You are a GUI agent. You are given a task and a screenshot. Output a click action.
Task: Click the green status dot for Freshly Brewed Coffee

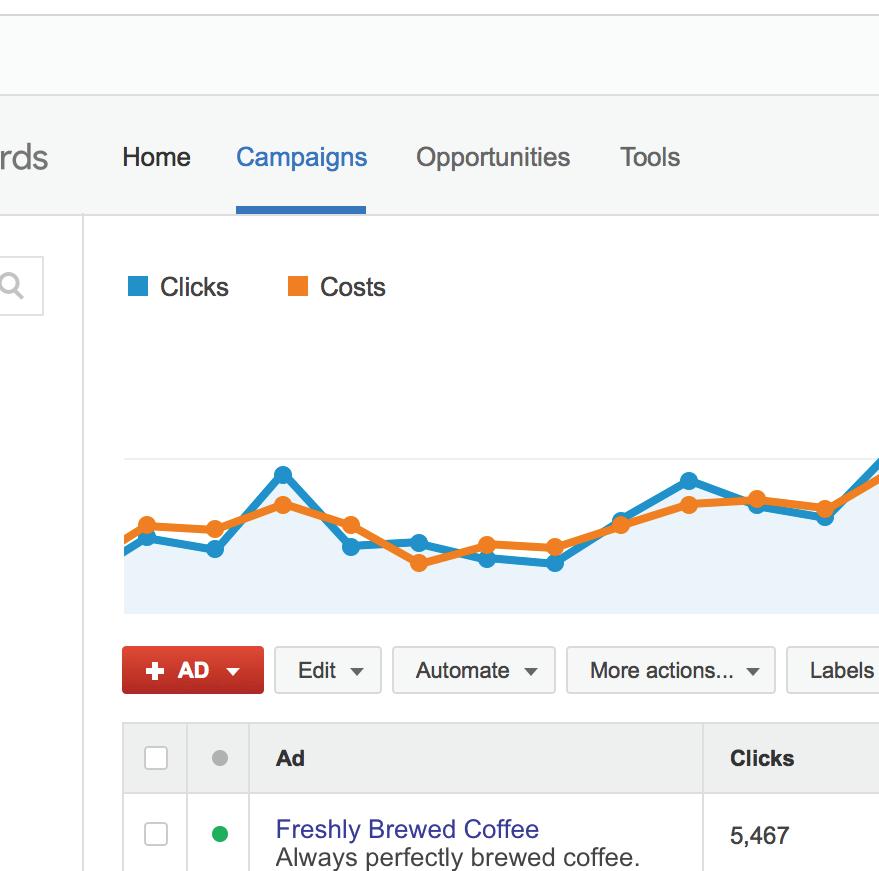pos(220,834)
